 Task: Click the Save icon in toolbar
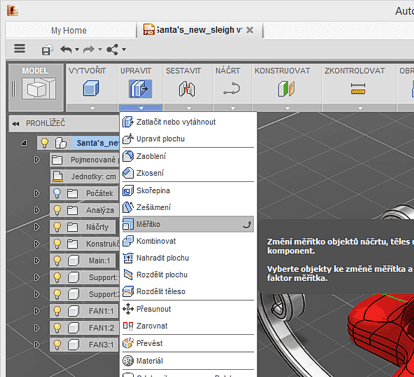click(47, 50)
